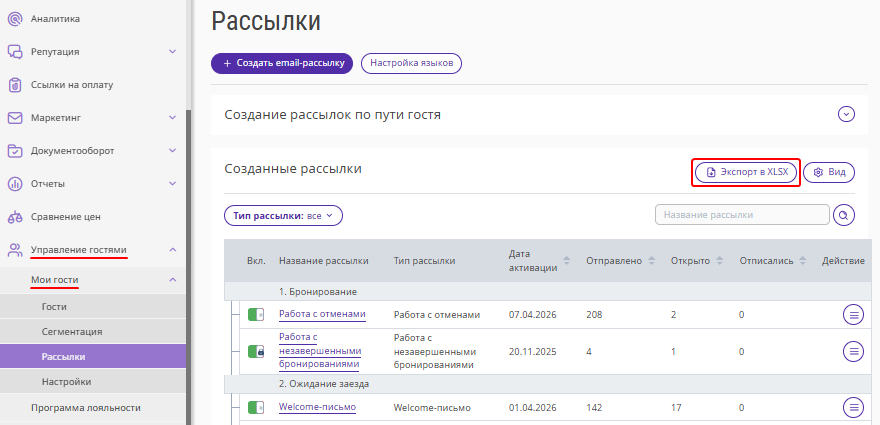Open the Тип рассылки filter dropdown

click(x=283, y=215)
